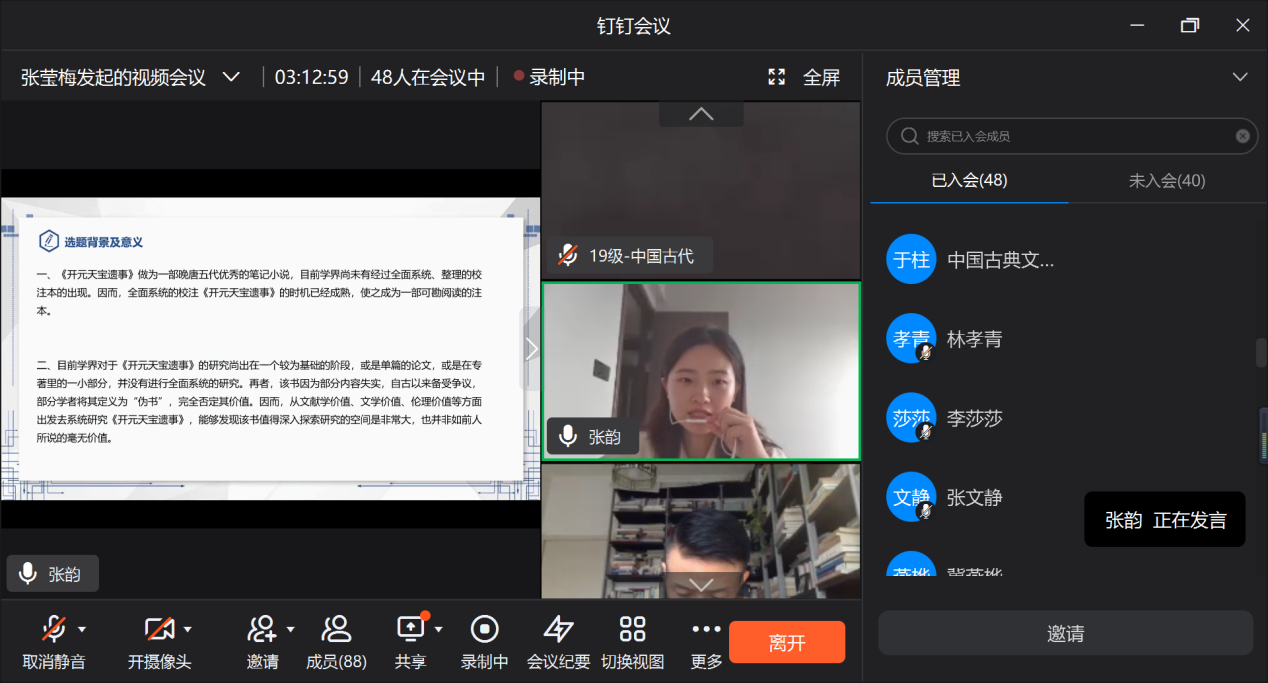Click the 搜索已入会成员 search field
1268x683 pixels.
tap(1065, 136)
